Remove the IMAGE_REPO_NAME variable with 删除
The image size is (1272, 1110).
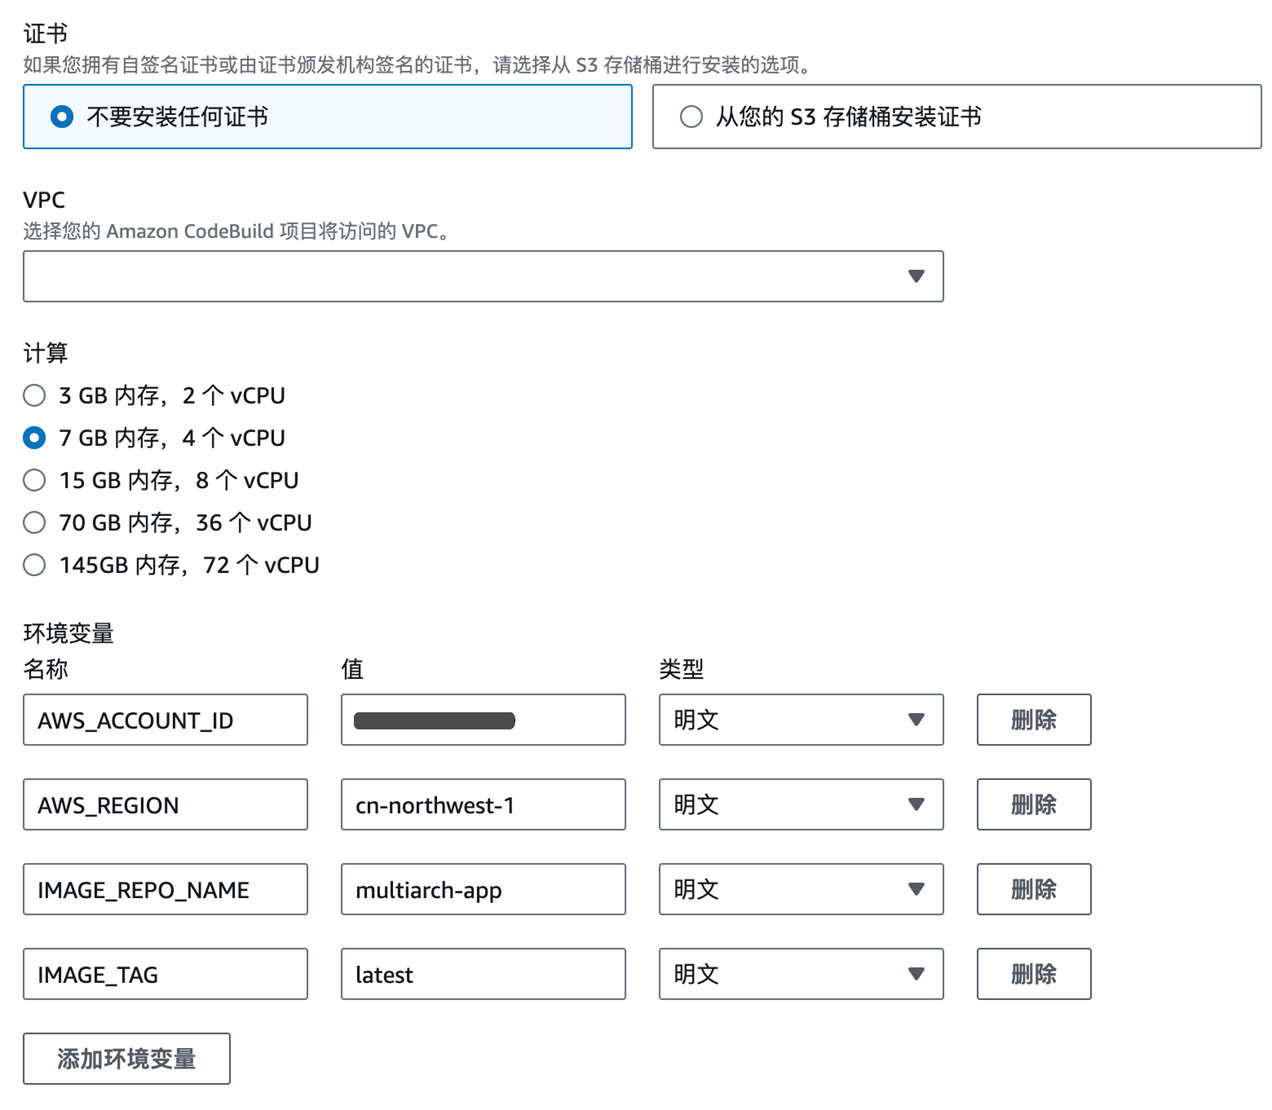[1033, 889]
